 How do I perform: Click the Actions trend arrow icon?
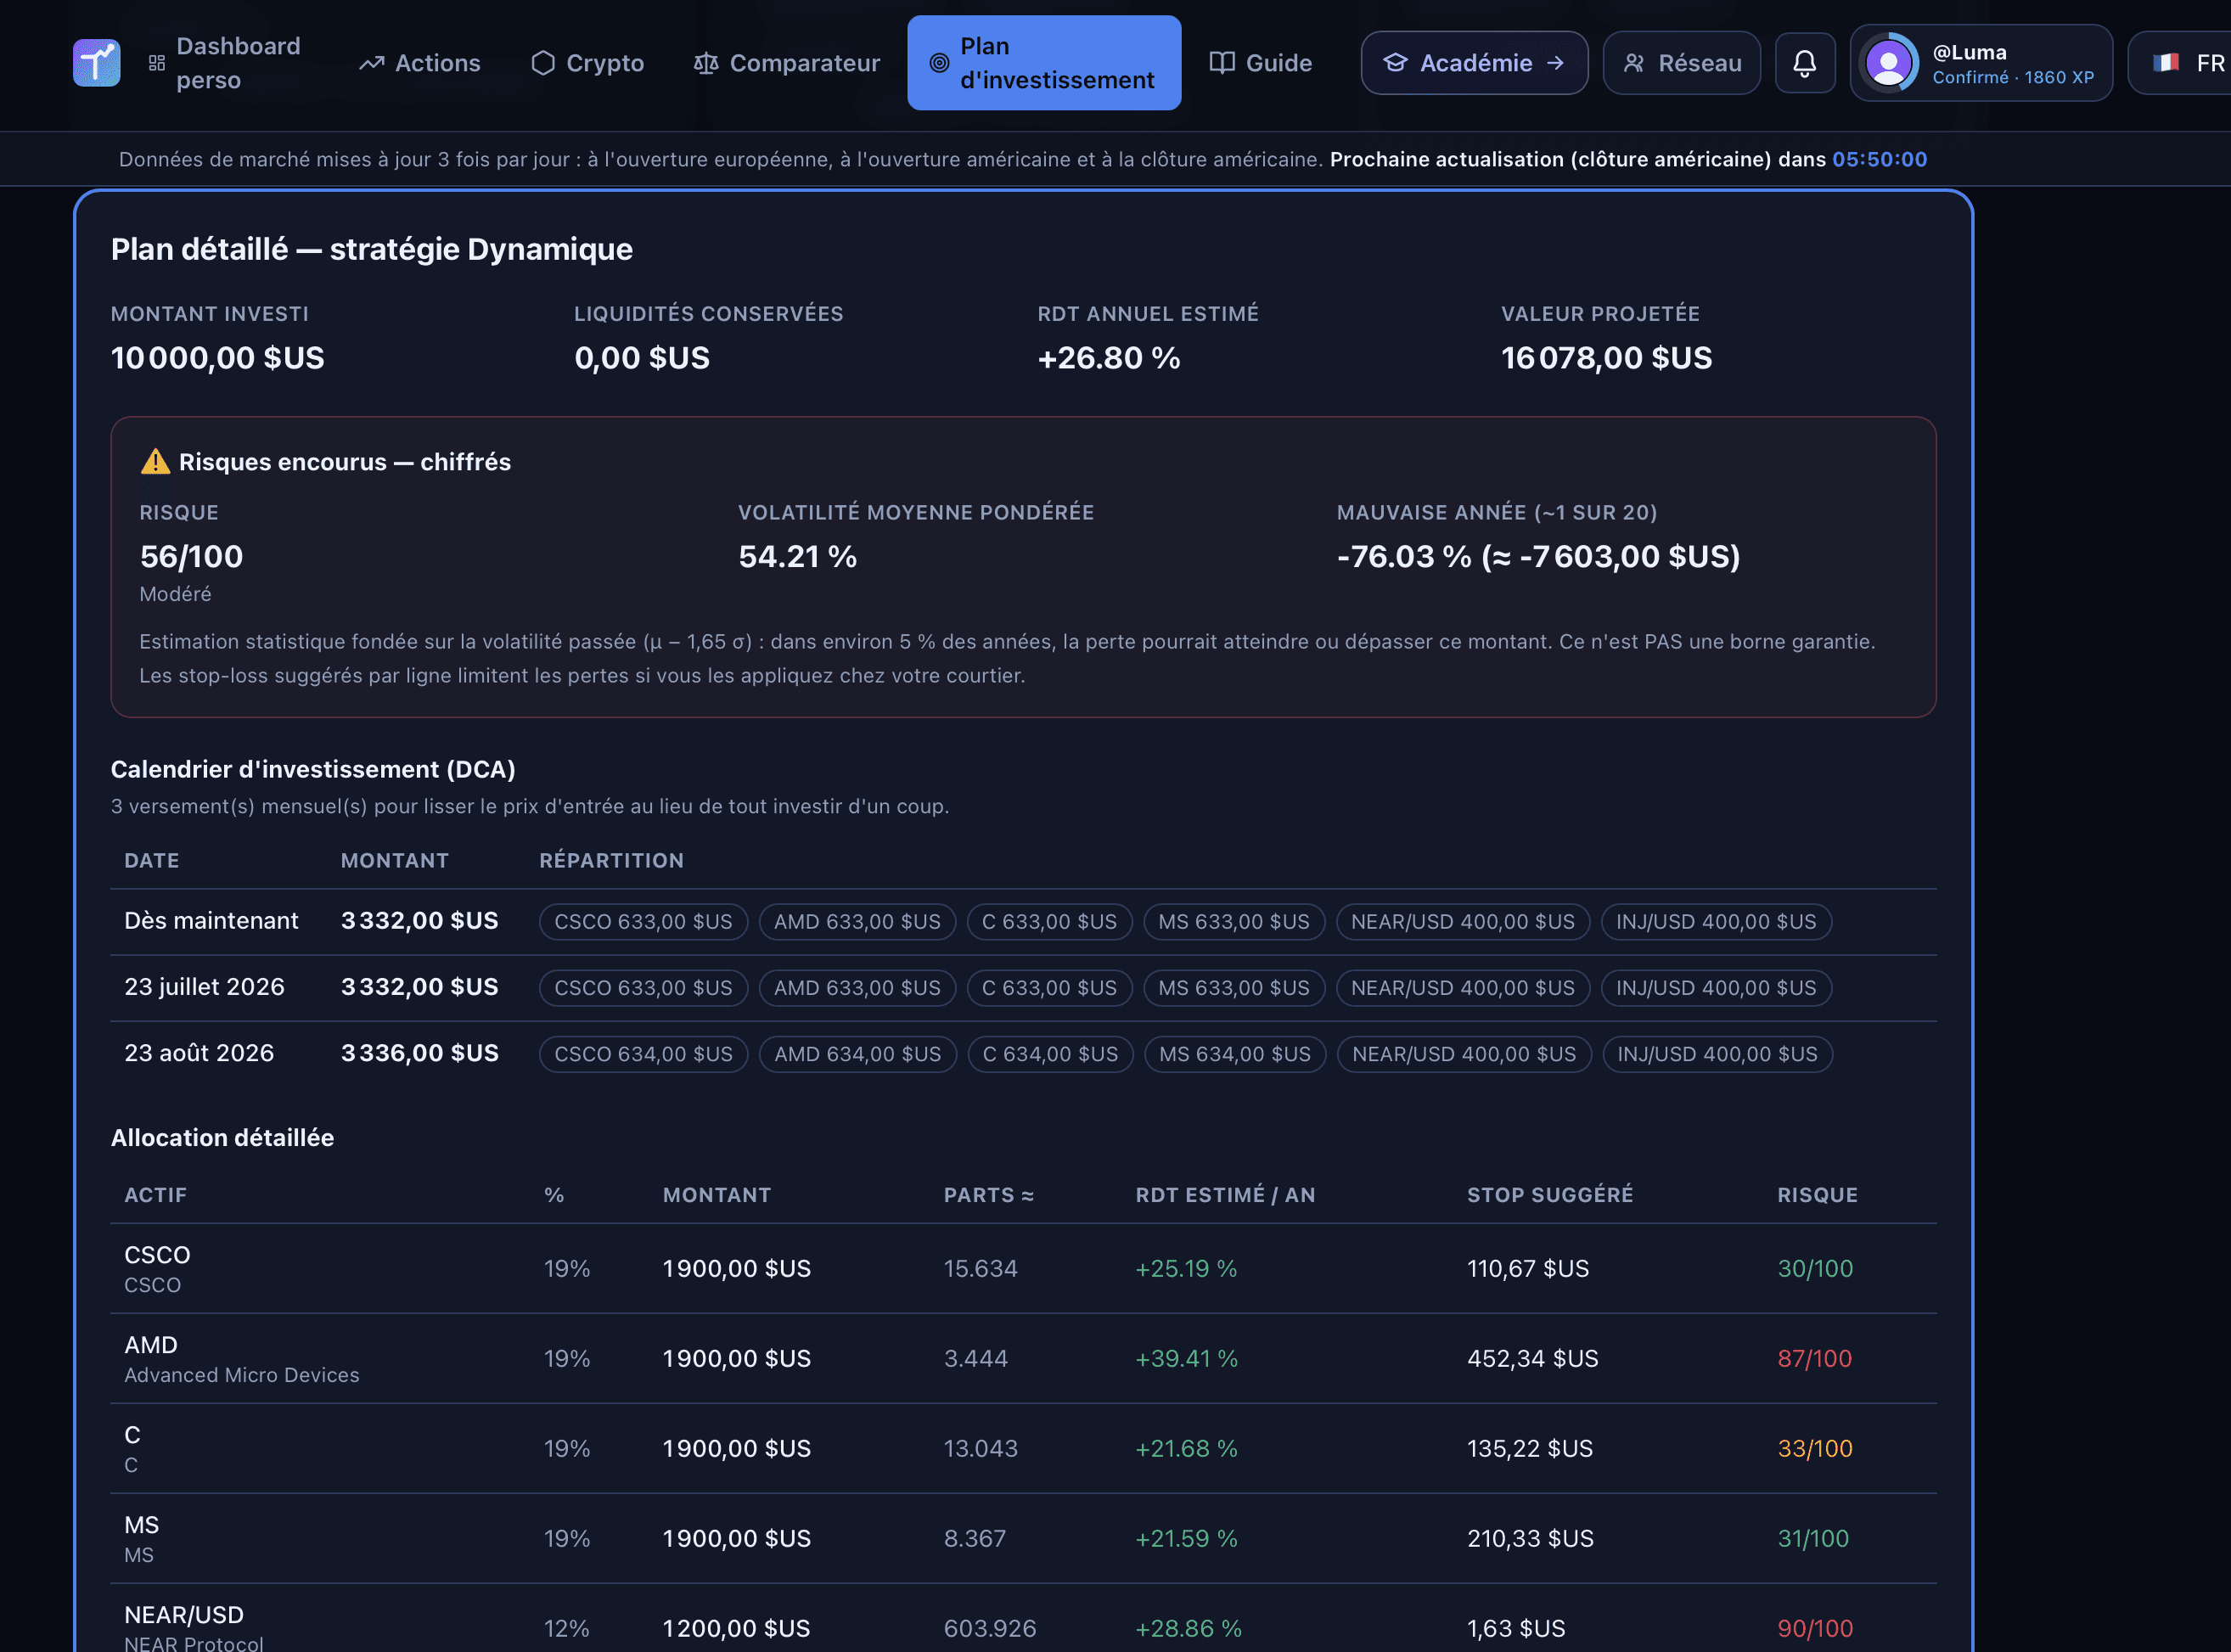click(x=372, y=63)
